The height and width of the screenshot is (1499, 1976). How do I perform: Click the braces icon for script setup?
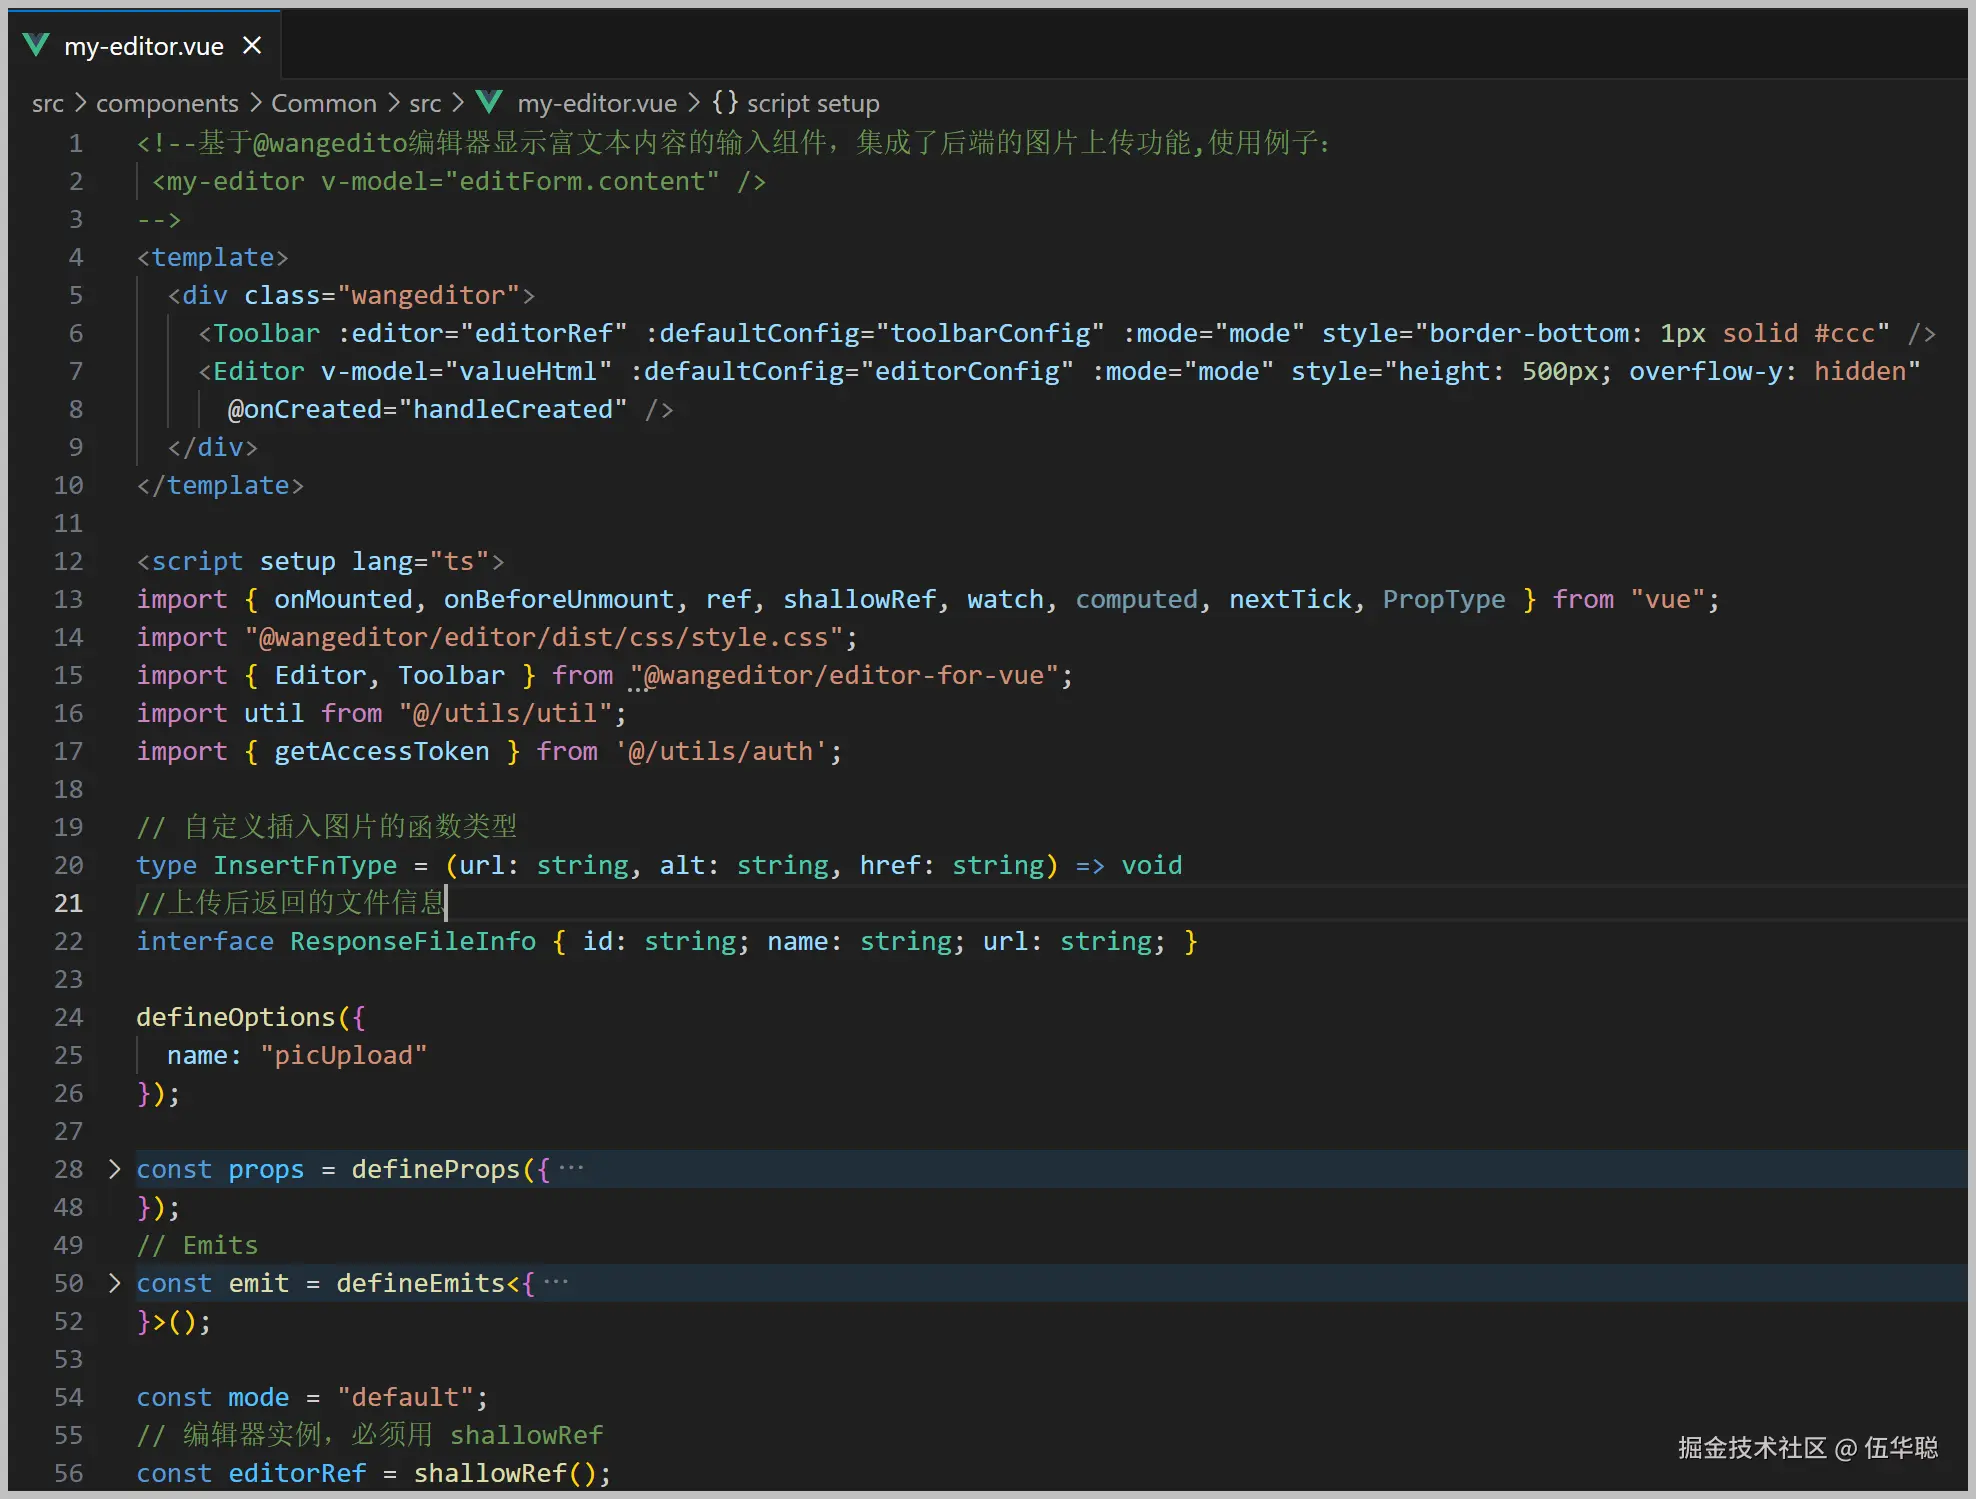725,102
